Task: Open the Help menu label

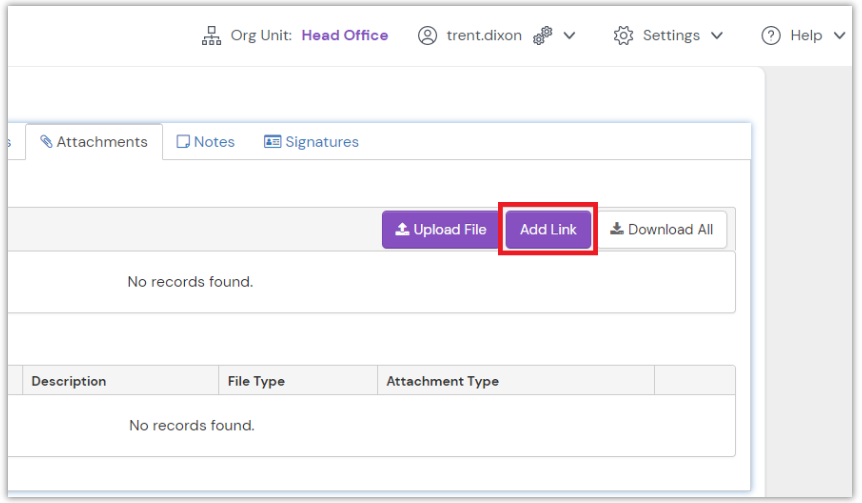Action: [x=806, y=36]
